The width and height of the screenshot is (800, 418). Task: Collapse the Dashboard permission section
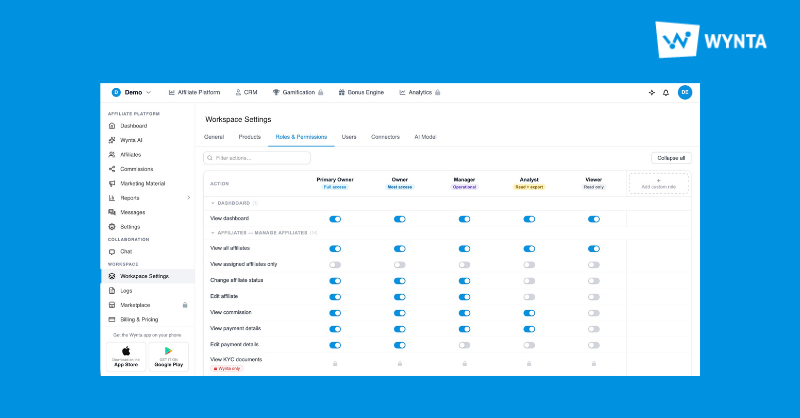213,203
